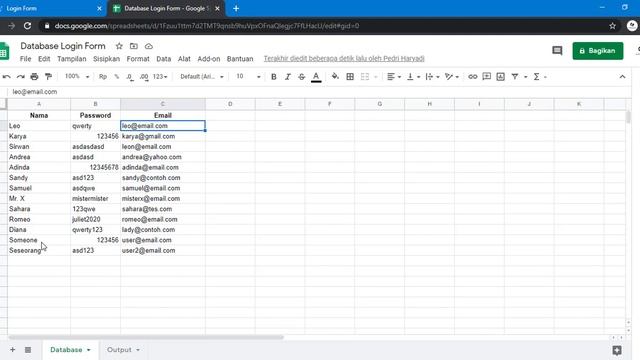The height and width of the screenshot is (360, 640).
Task: Open a new browser tab
Action: tap(236, 8)
